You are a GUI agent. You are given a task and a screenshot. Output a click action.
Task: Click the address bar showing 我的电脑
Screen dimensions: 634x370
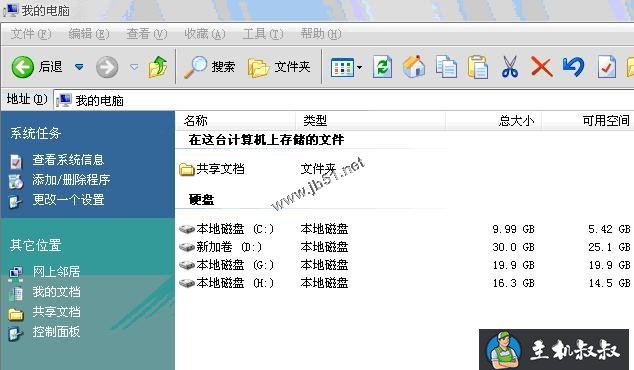click(x=344, y=100)
